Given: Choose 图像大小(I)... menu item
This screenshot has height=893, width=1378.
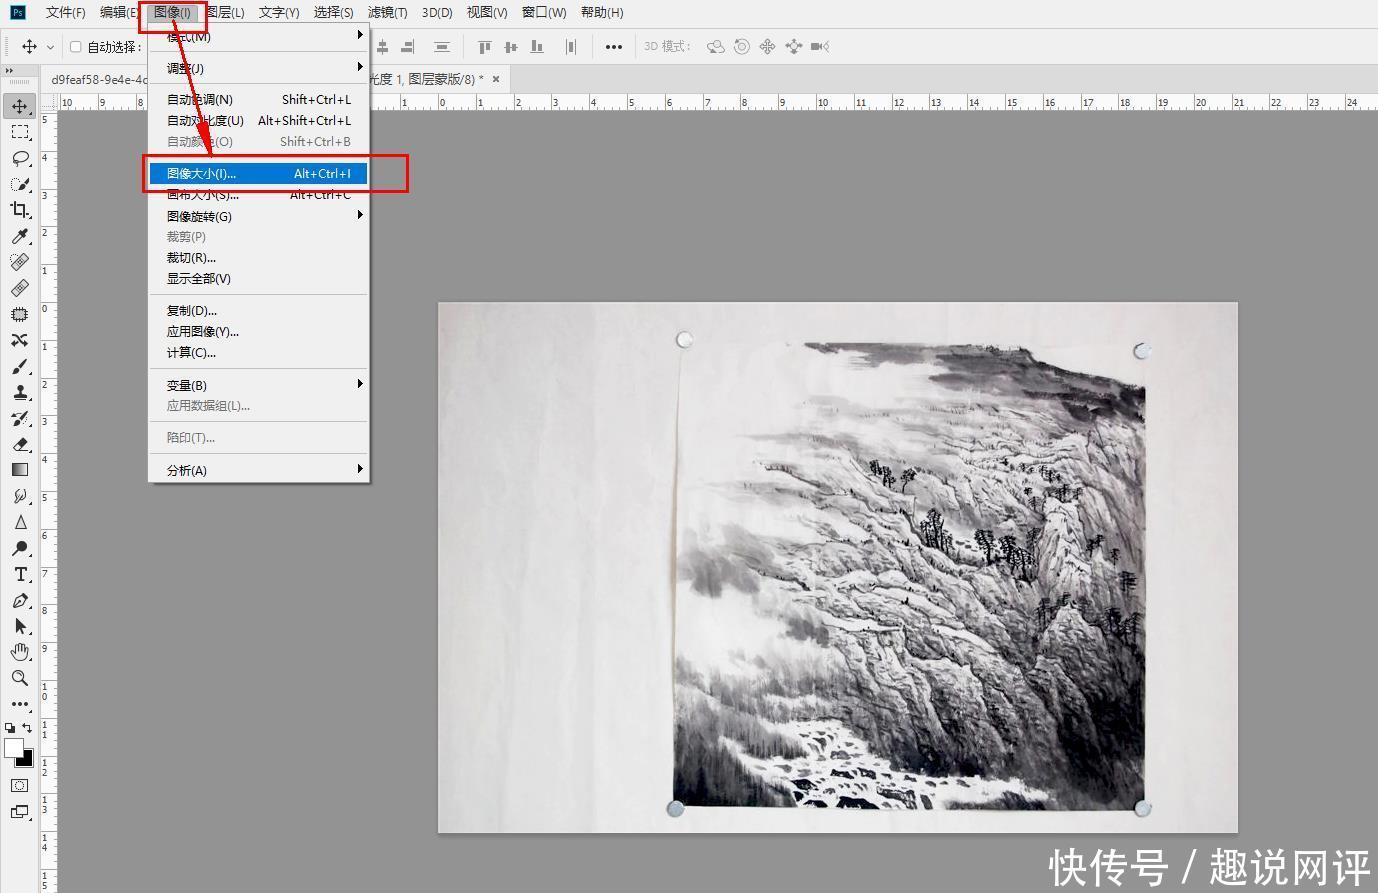Looking at the screenshot, I should 258,174.
